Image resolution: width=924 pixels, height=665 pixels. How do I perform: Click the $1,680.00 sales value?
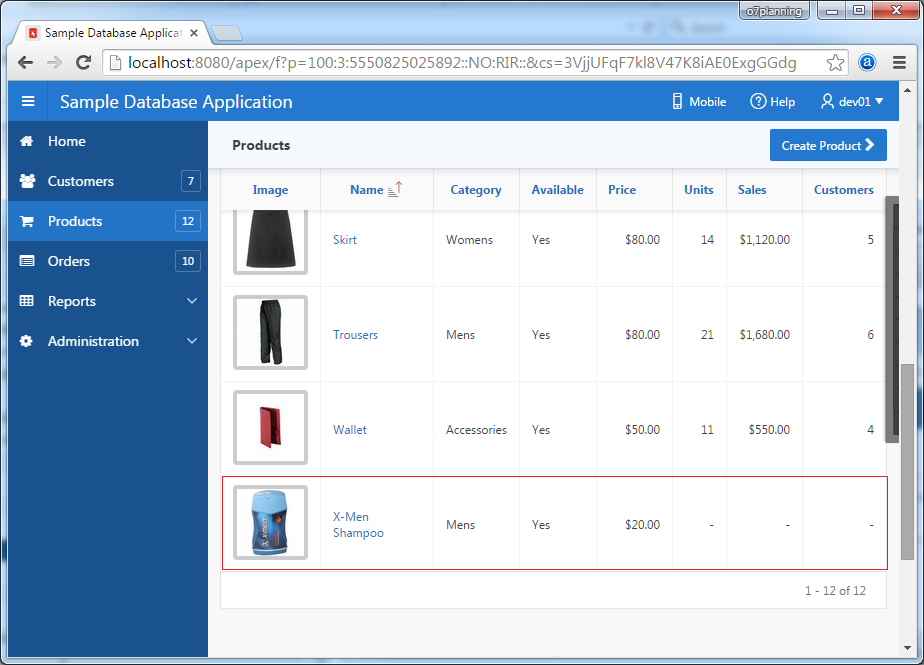764,334
